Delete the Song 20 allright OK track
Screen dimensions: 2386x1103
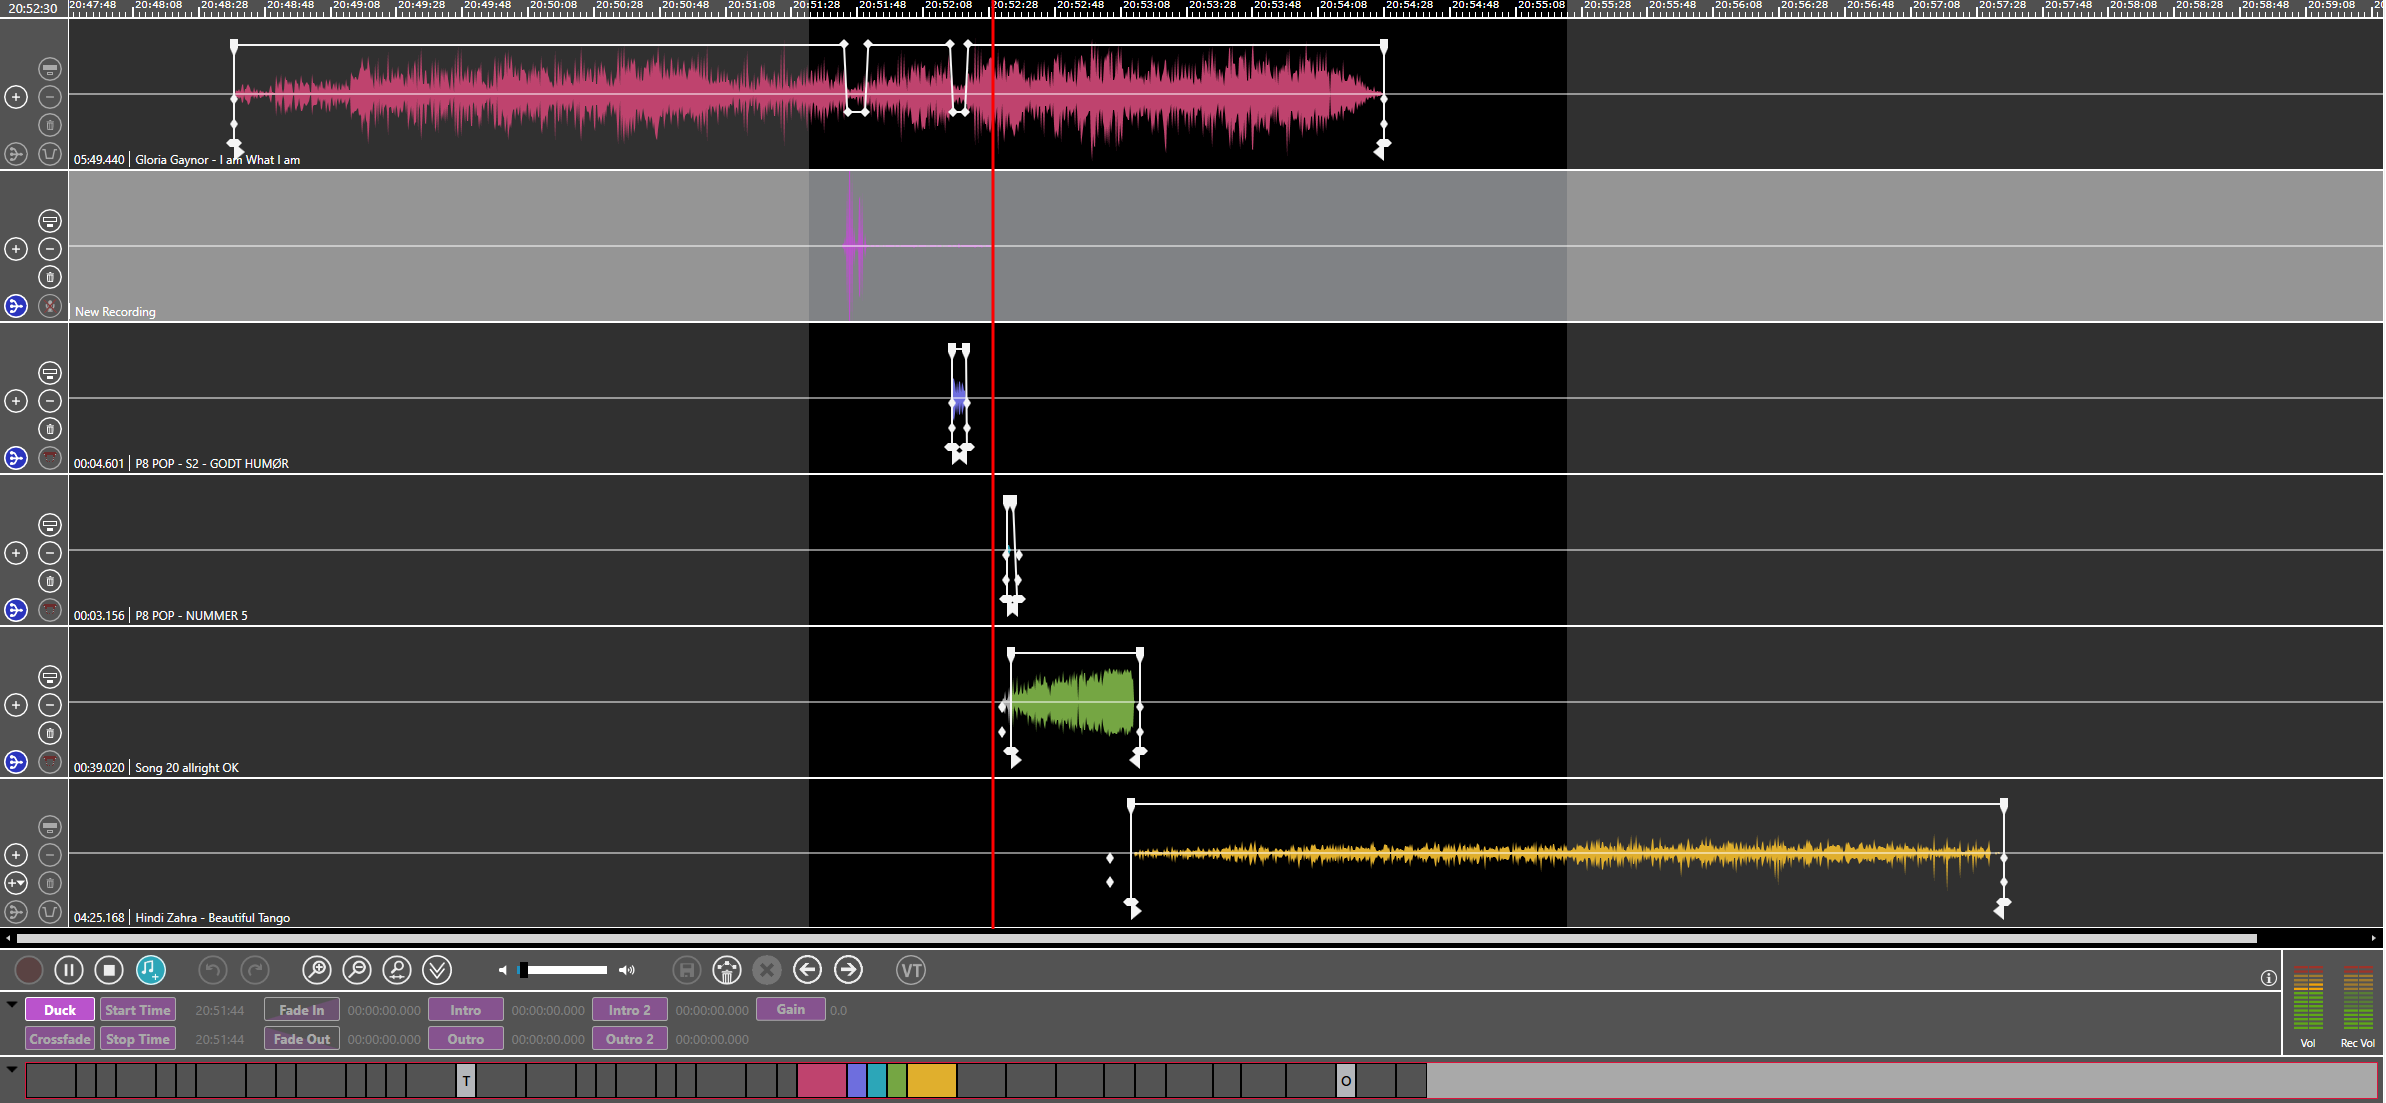50,733
